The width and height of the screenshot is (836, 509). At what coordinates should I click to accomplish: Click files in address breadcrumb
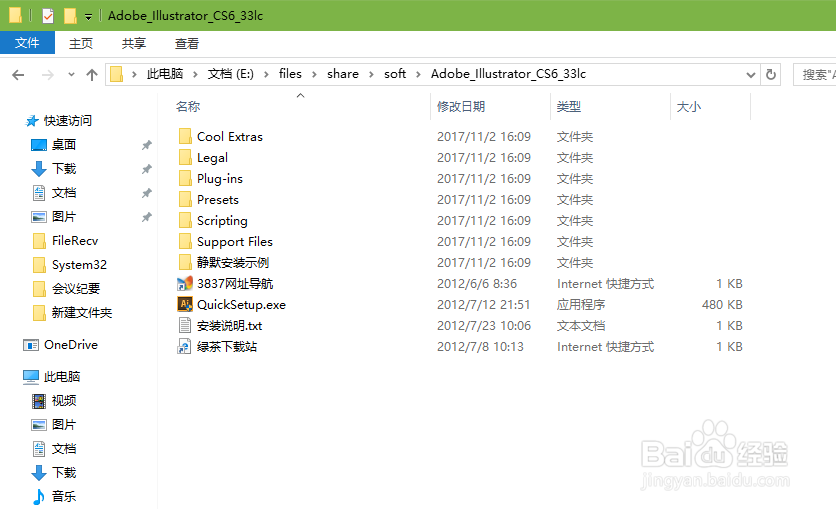pos(291,74)
